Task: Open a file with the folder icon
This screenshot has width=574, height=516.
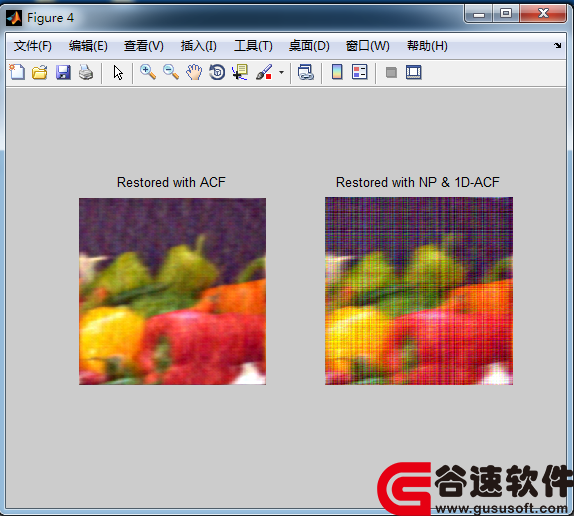Action: coord(40,72)
